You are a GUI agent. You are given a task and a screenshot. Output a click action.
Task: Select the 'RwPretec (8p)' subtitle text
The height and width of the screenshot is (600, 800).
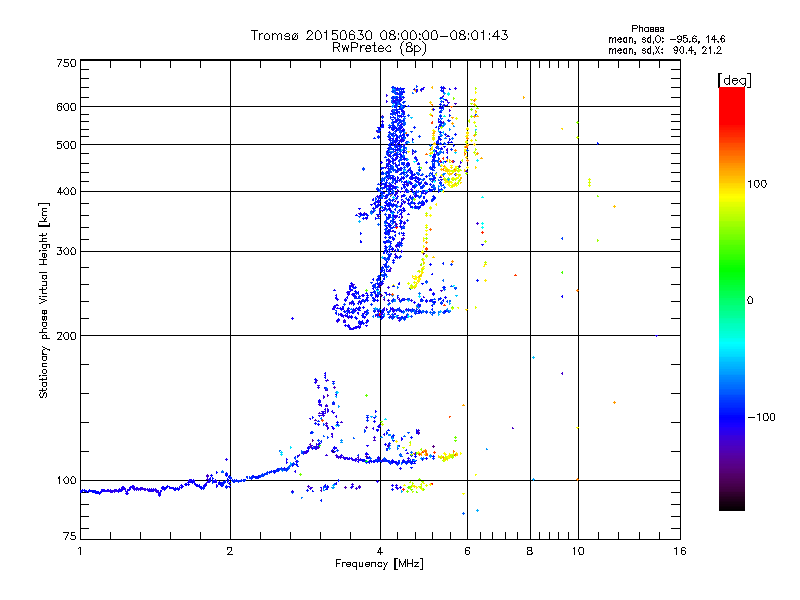click(x=379, y=48)
